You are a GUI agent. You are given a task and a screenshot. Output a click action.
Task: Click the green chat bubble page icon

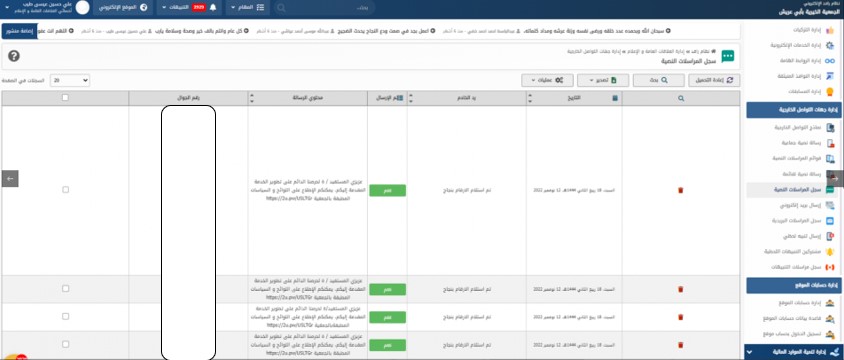click(728, 56)
